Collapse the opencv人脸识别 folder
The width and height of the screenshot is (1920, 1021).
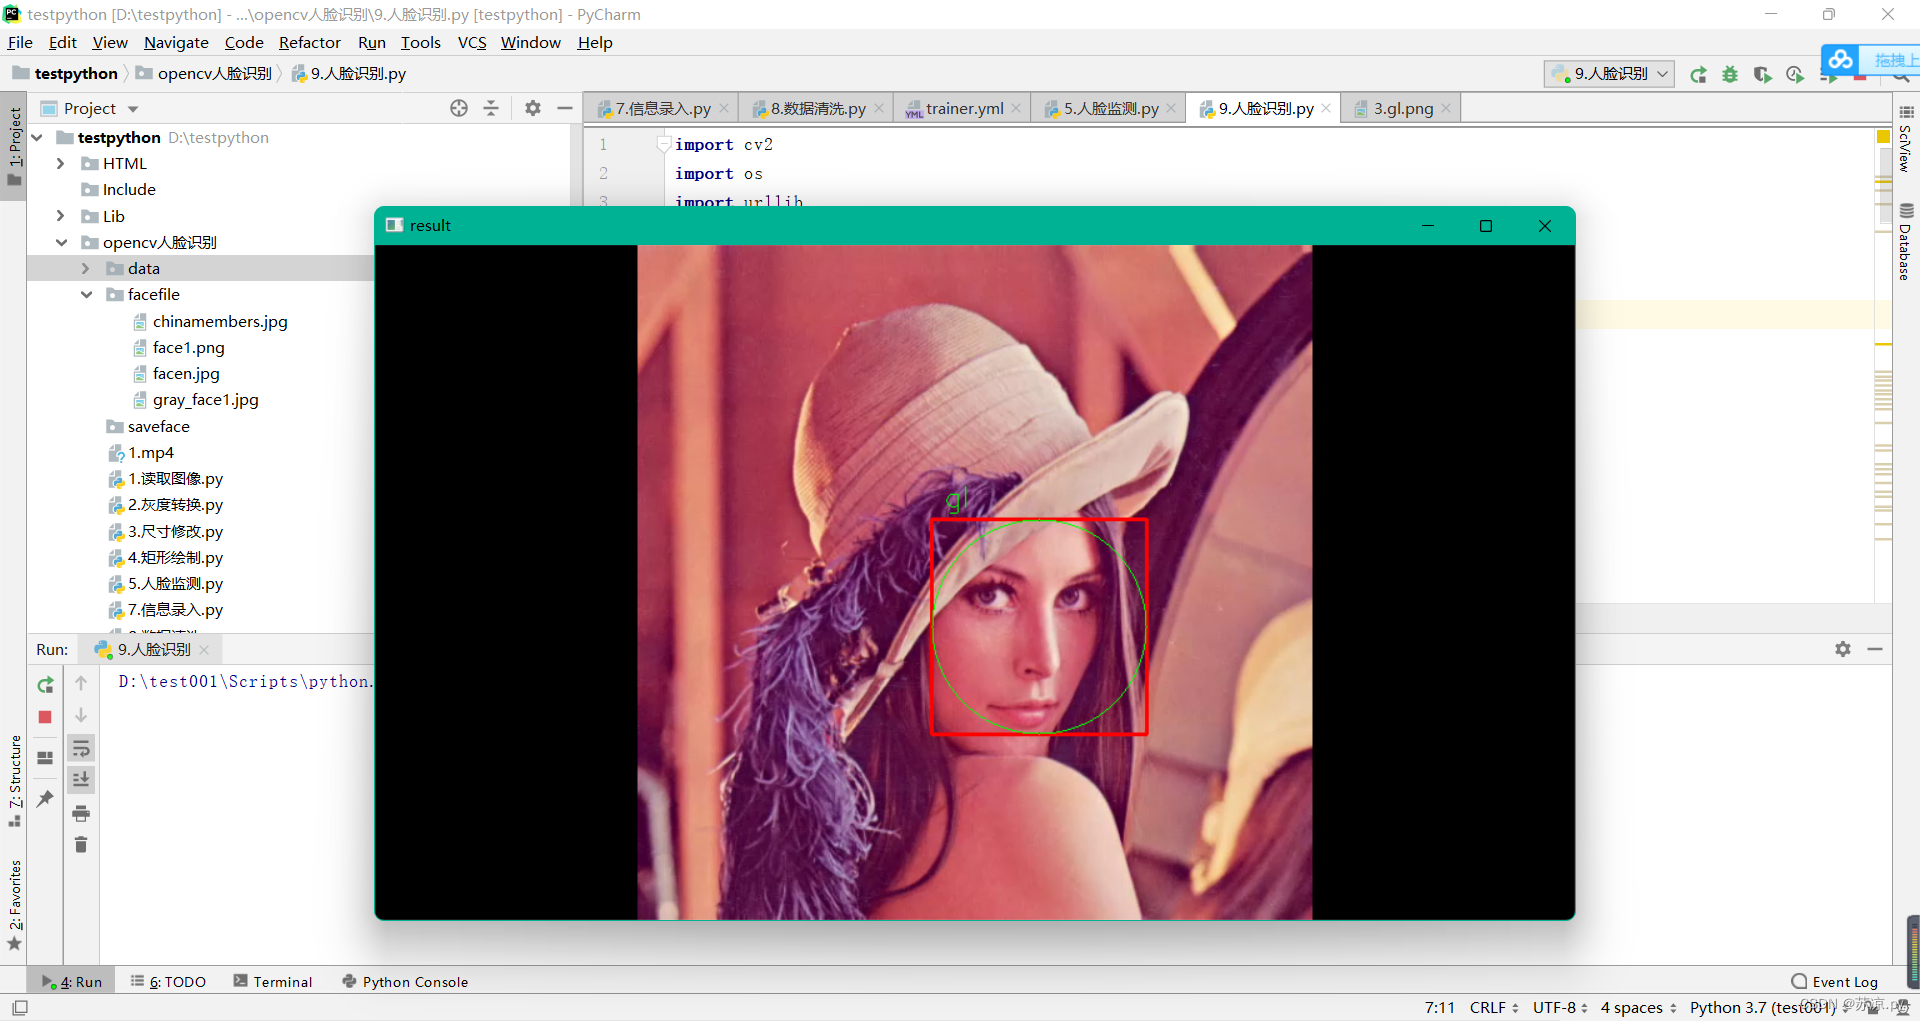(61, 242)
